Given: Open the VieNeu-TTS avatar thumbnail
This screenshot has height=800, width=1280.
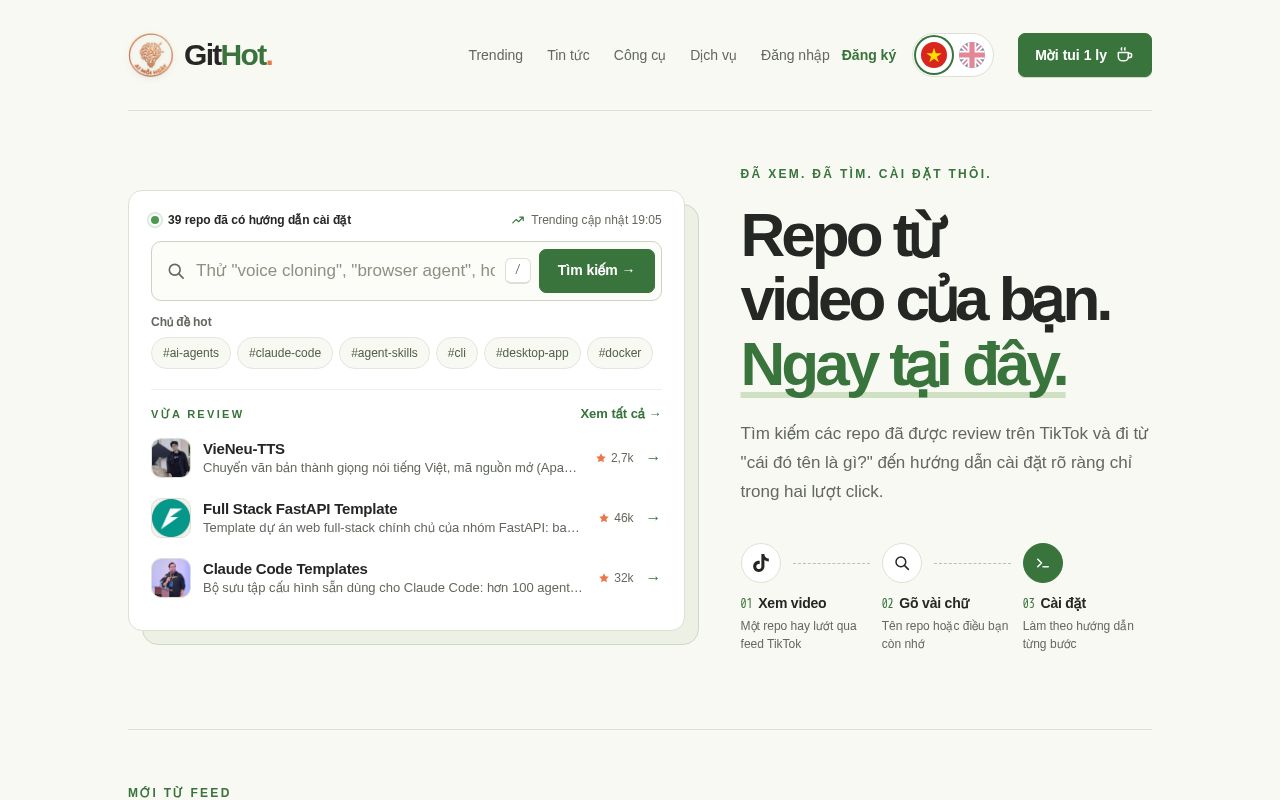Looking at the screenshot, I should tap(171, 458).
